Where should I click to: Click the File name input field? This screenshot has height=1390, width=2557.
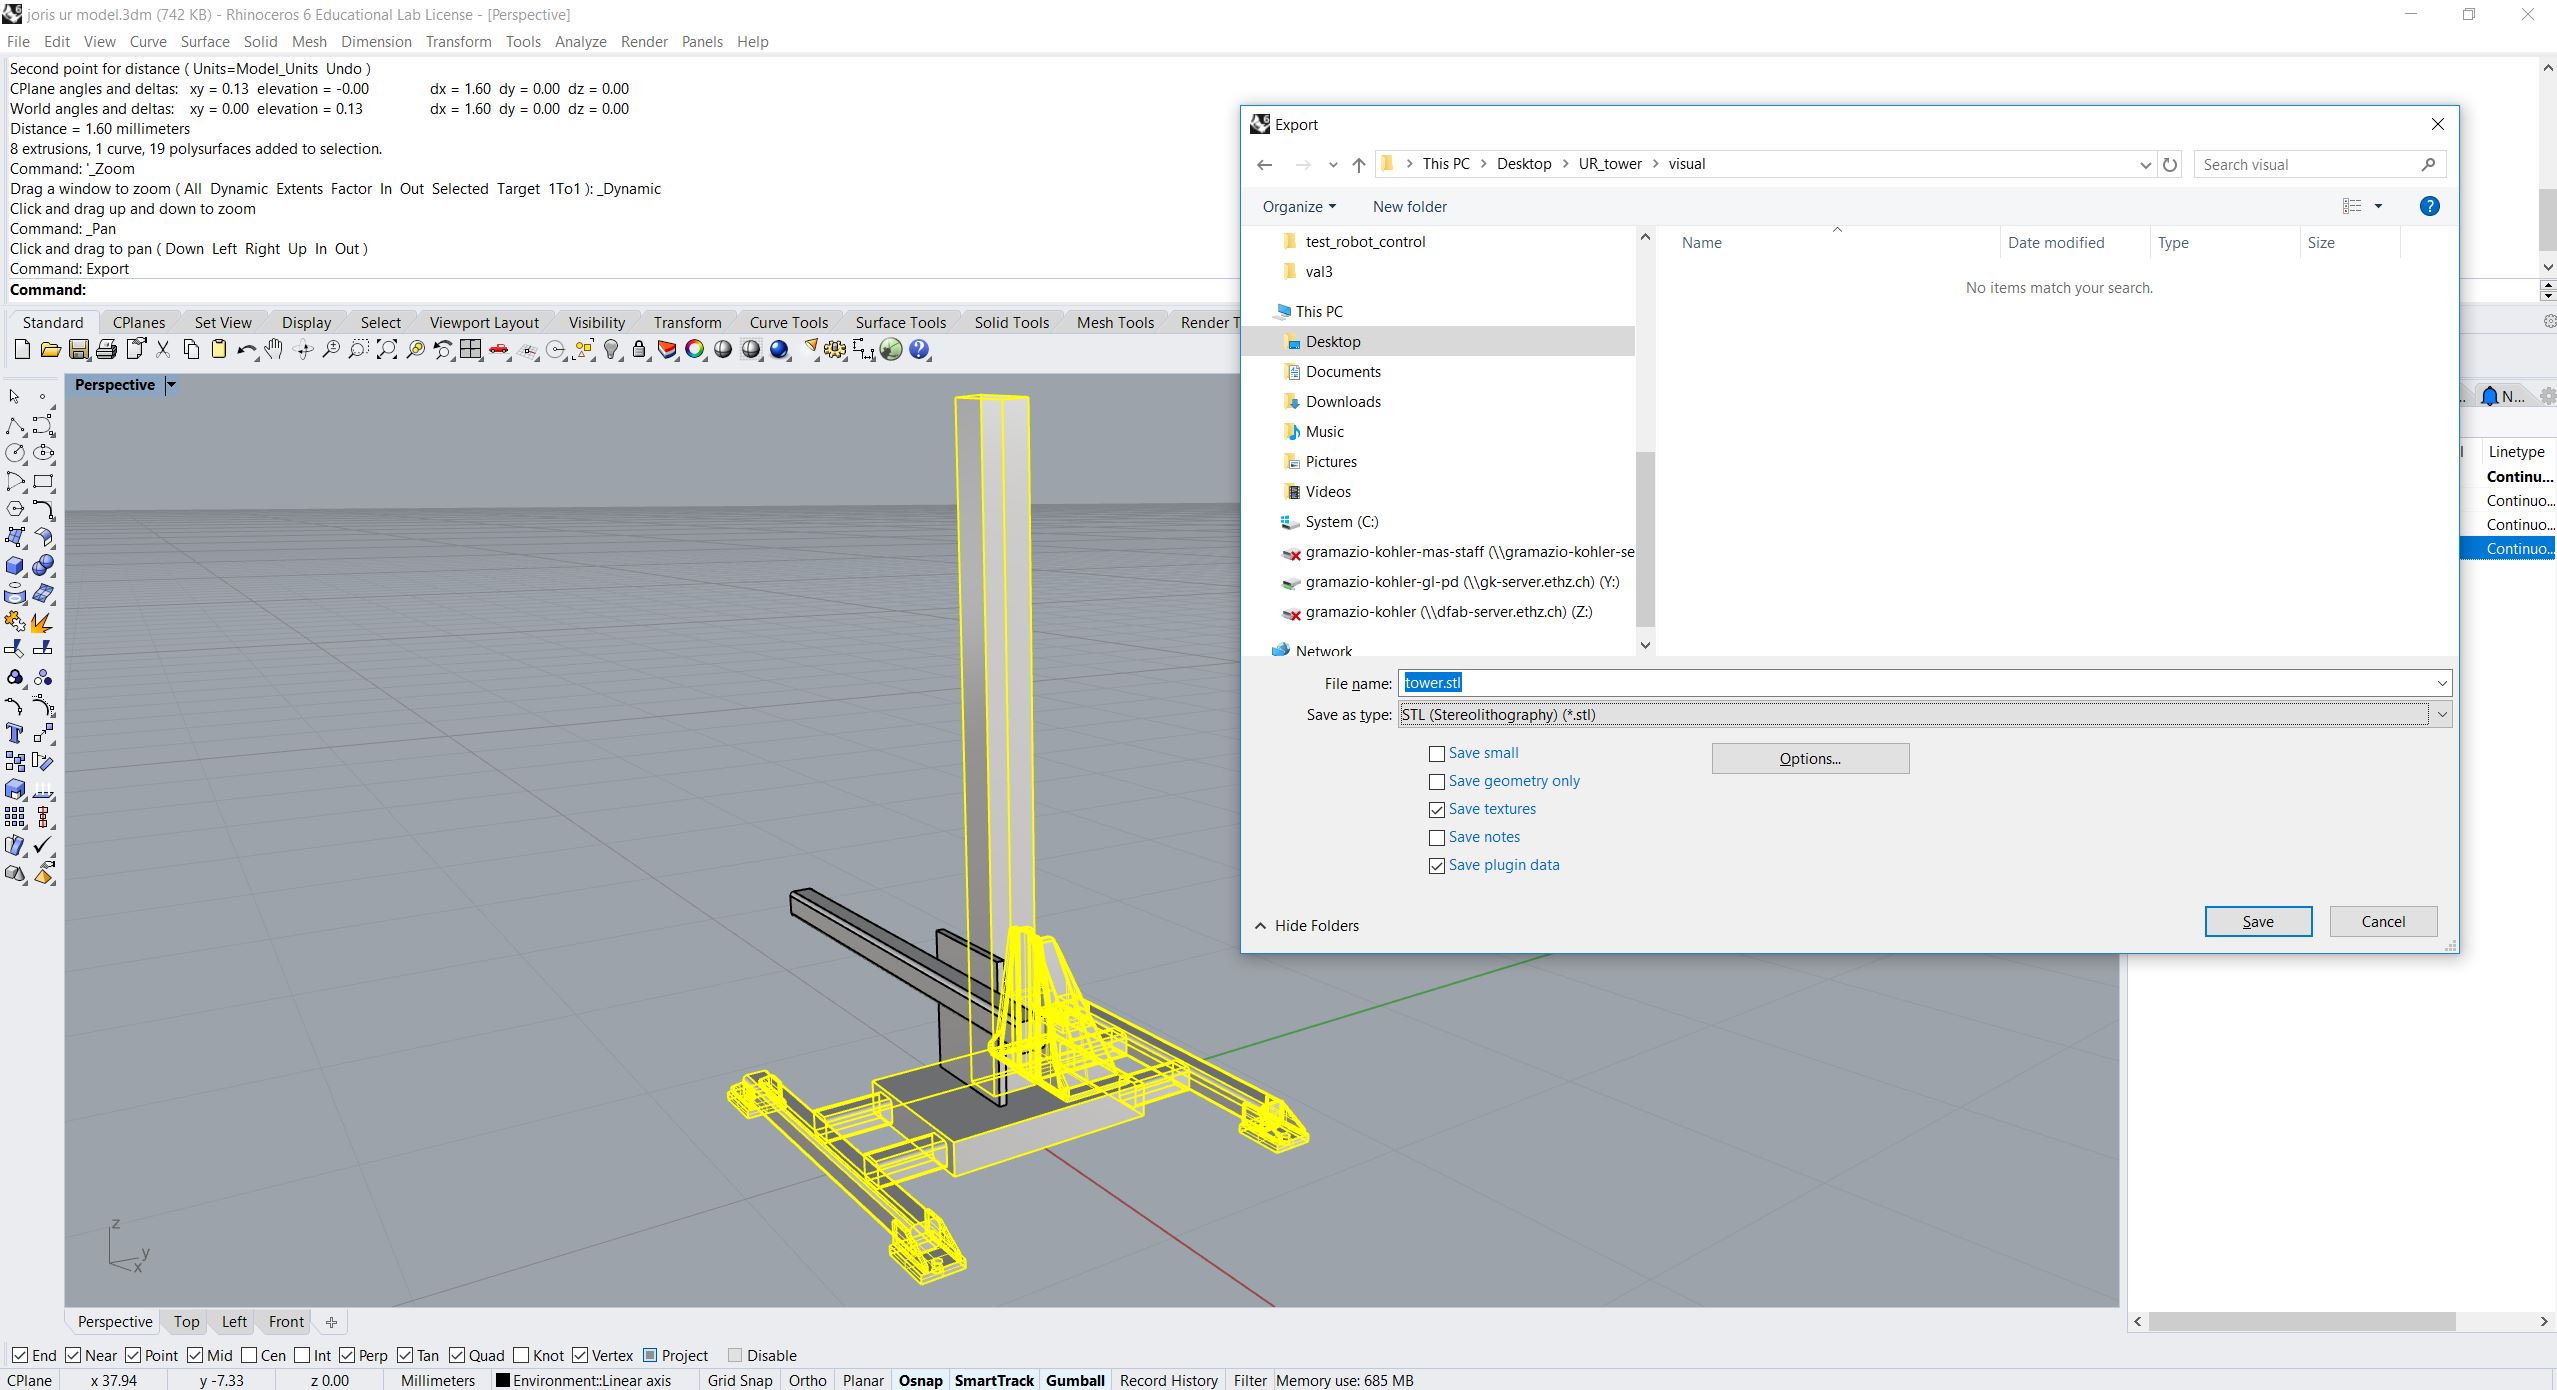[1900, 683]
